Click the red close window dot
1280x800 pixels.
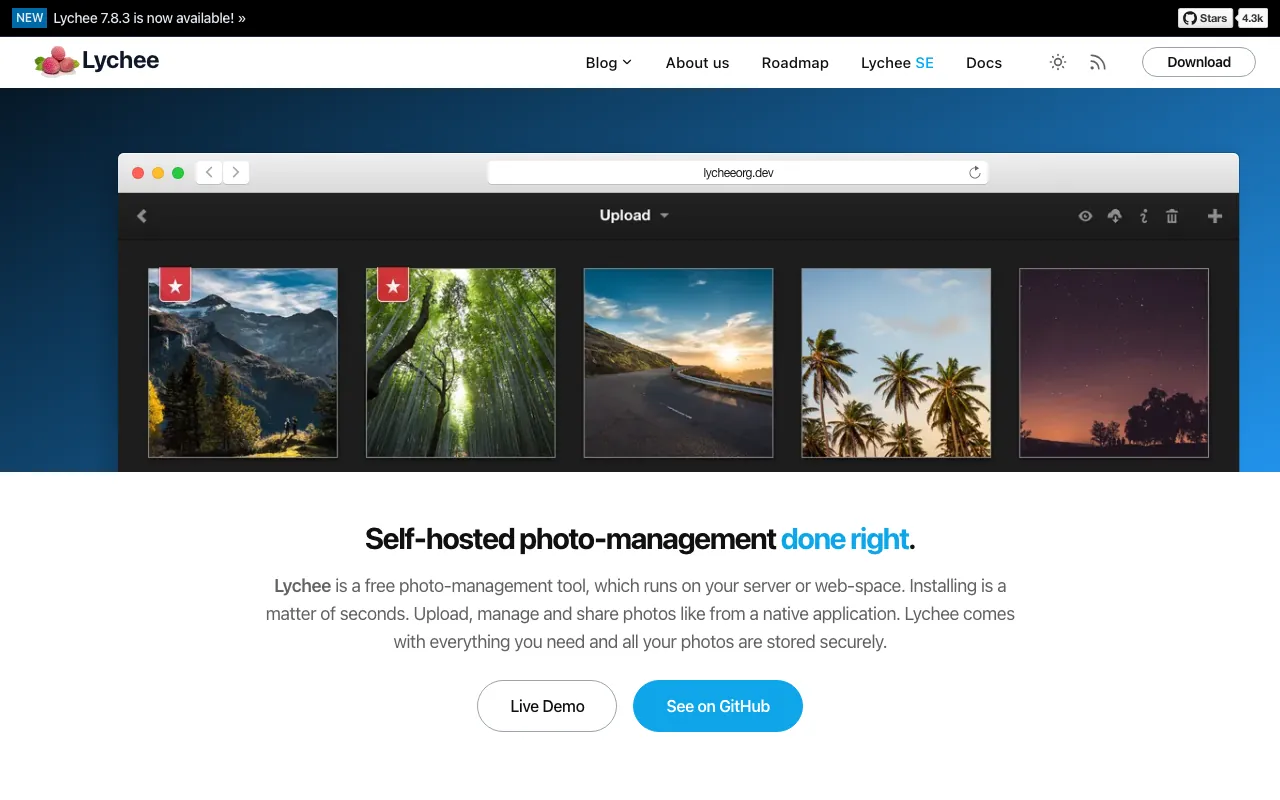coord(138,173)
